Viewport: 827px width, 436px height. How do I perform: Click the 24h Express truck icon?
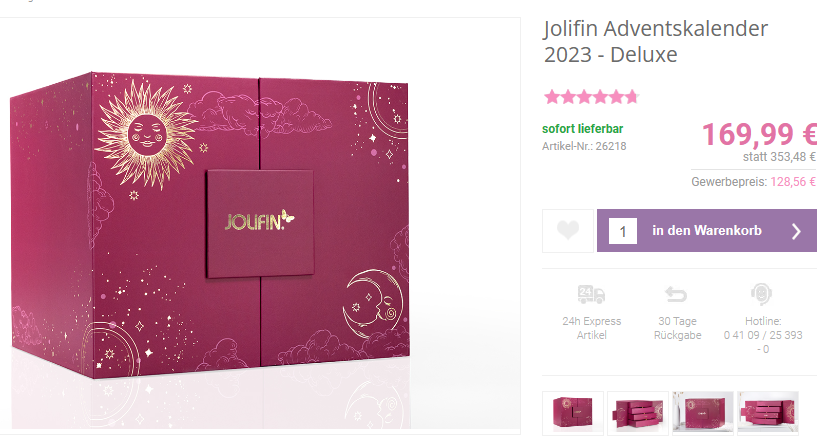591,294
